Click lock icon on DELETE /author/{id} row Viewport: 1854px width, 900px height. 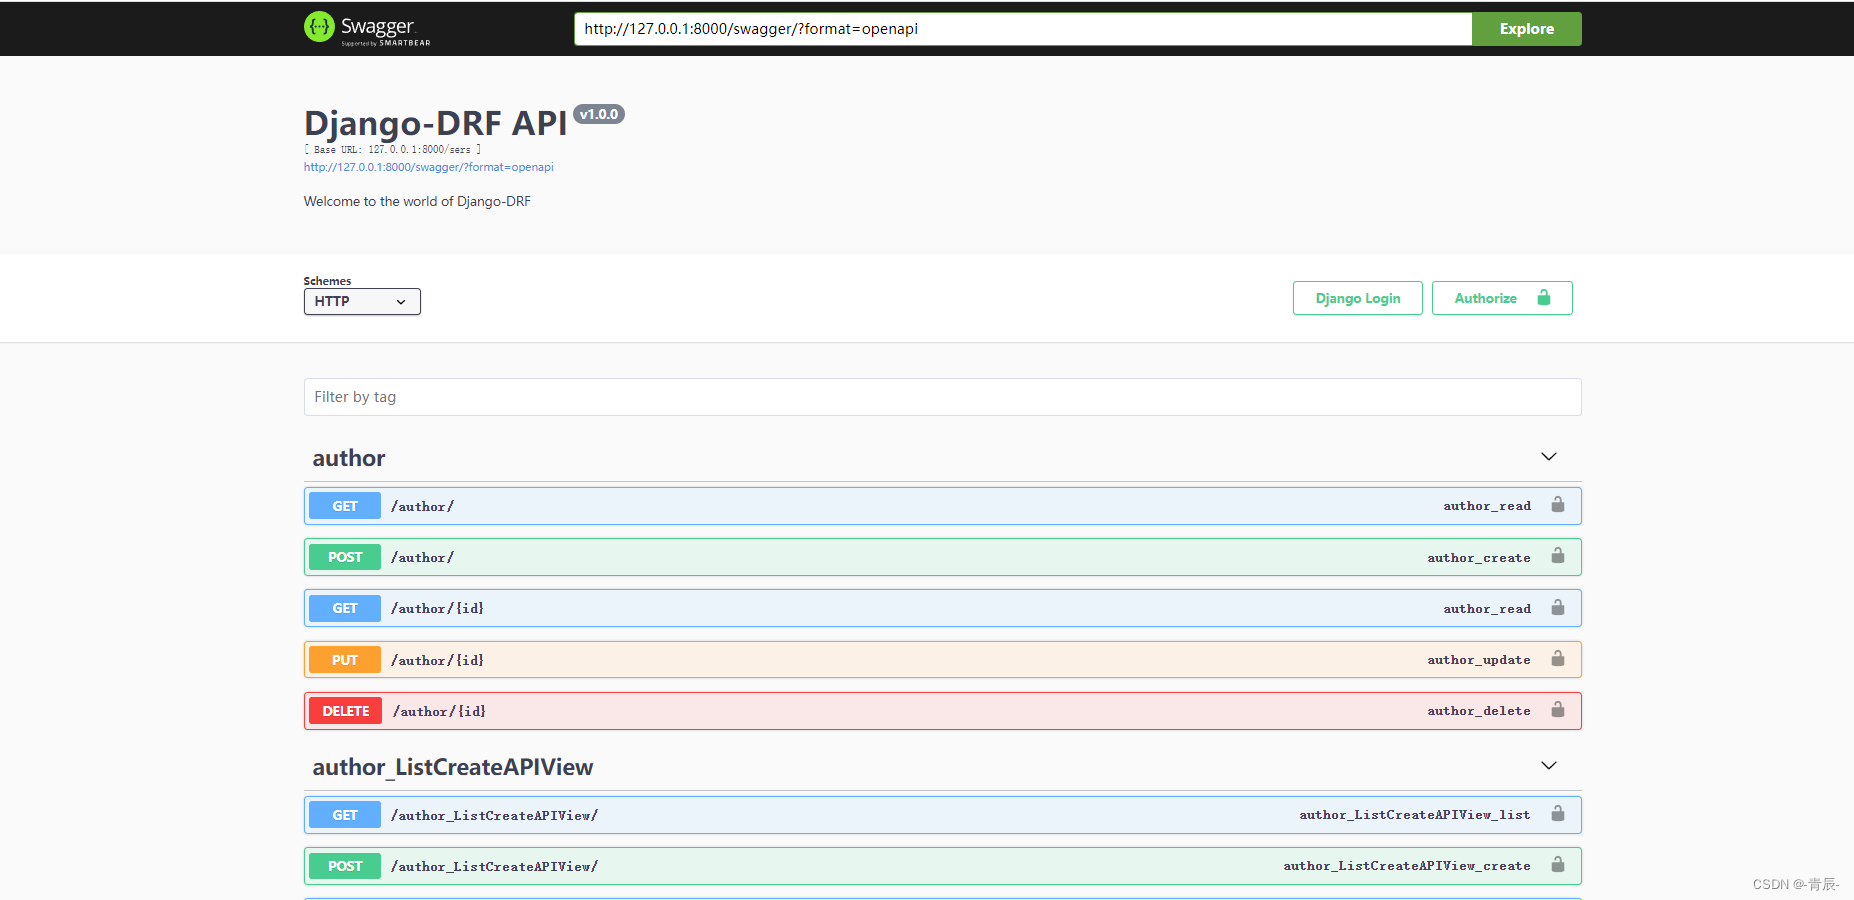(x=1558, y=710)
